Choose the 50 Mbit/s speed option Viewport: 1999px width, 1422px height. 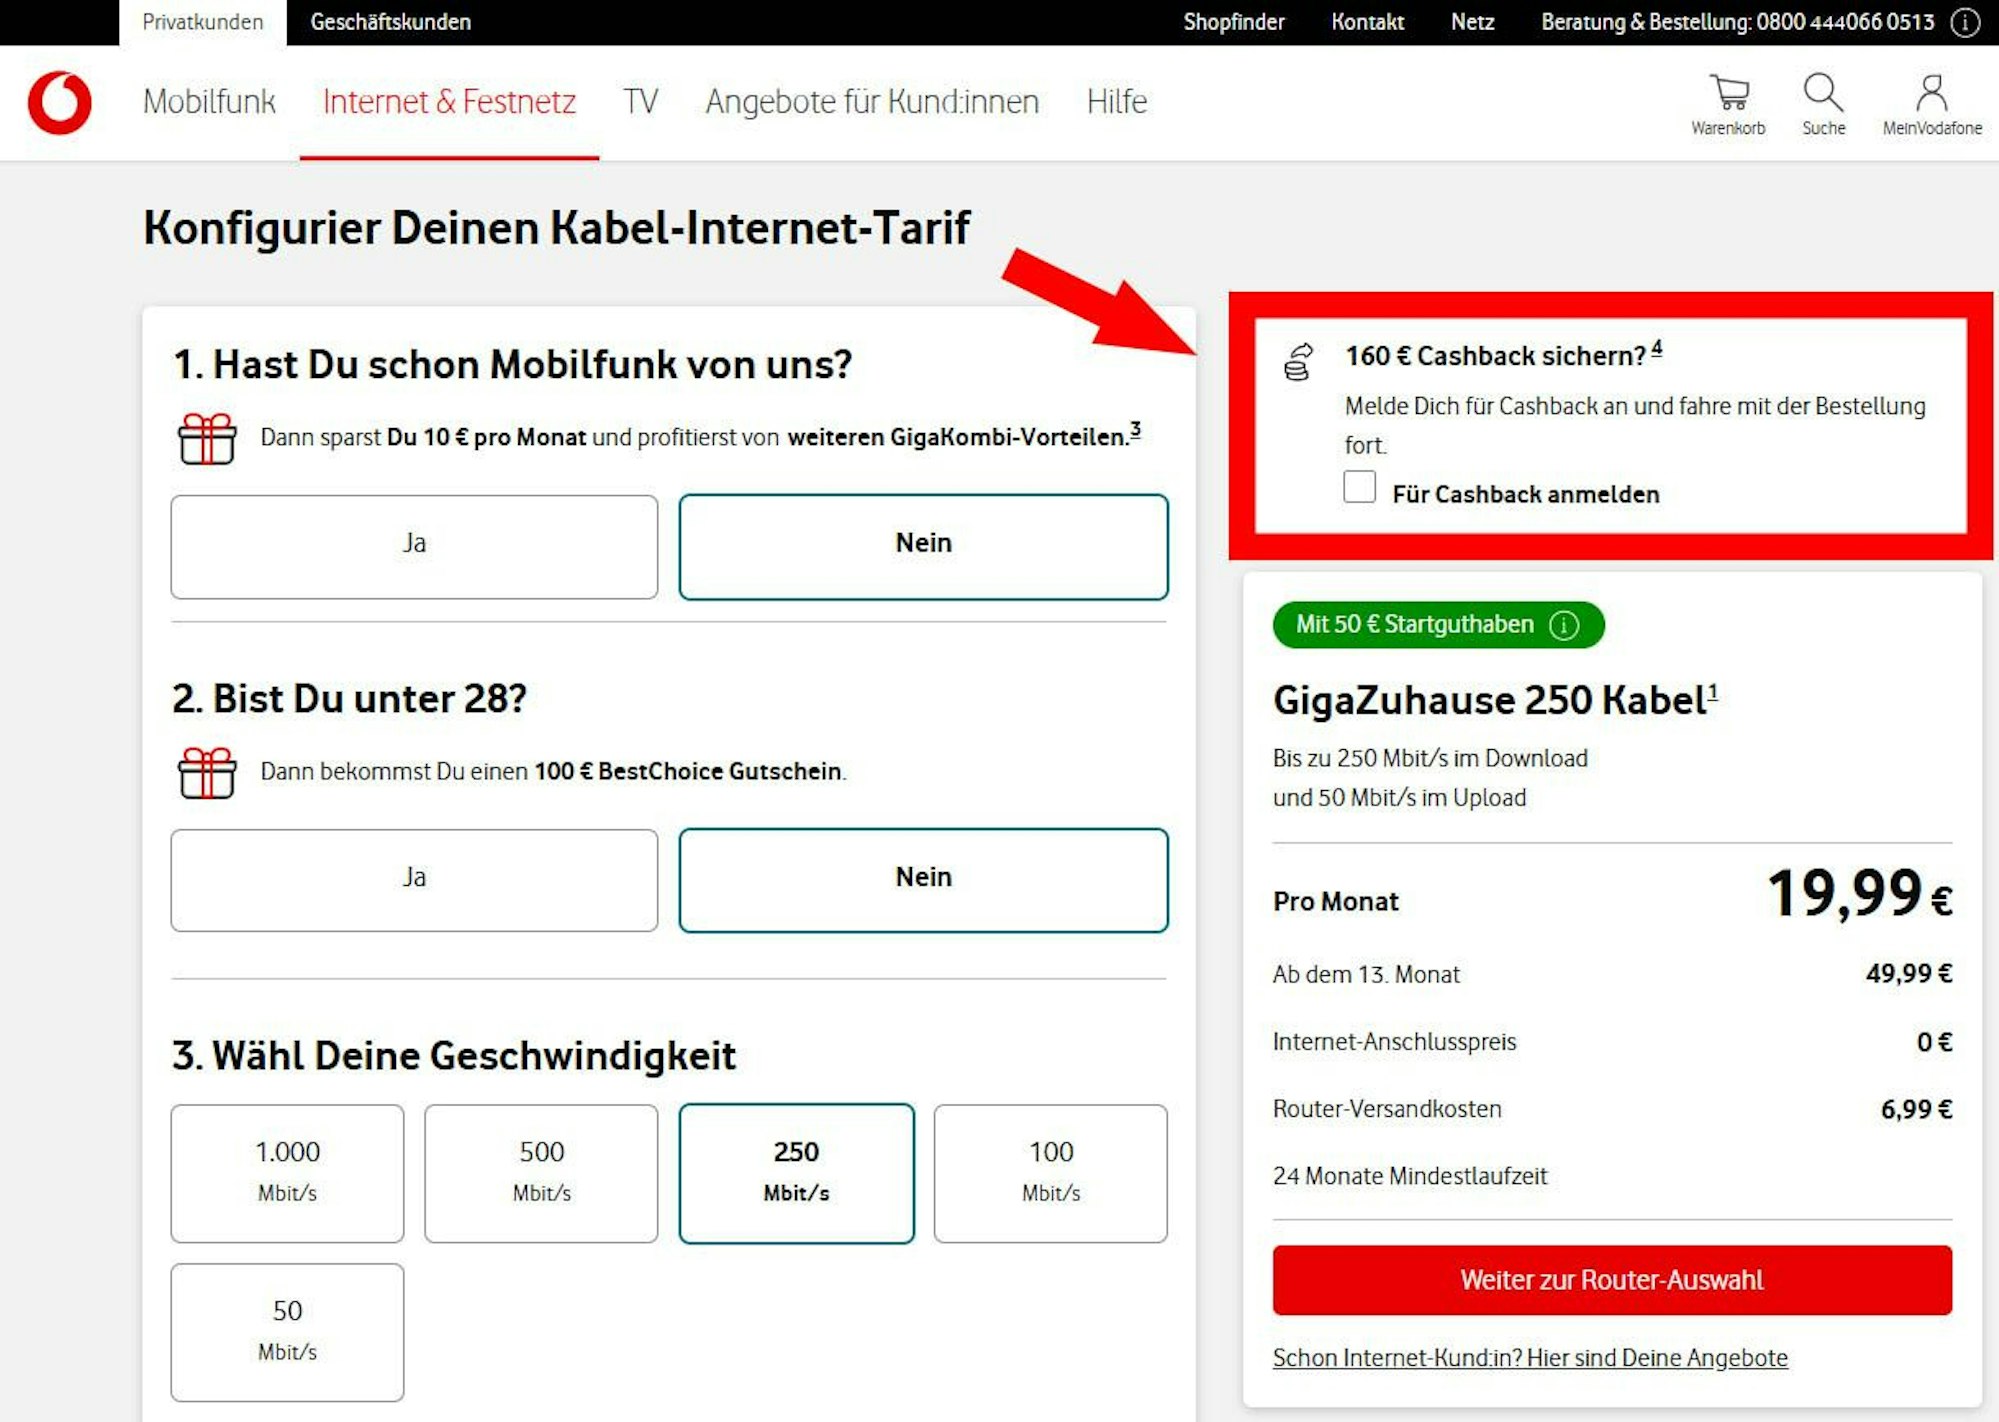coord(287,1331)
